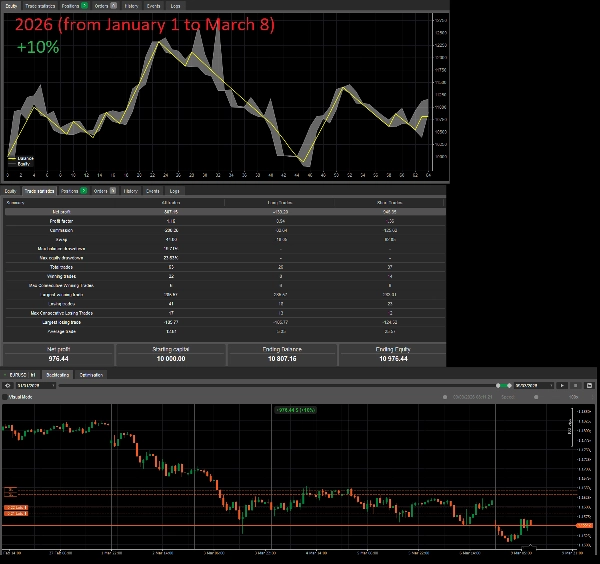The image size is (600, 564).
Task: Click the green +976.44 profit label on price chart
Action: point(295,410)
